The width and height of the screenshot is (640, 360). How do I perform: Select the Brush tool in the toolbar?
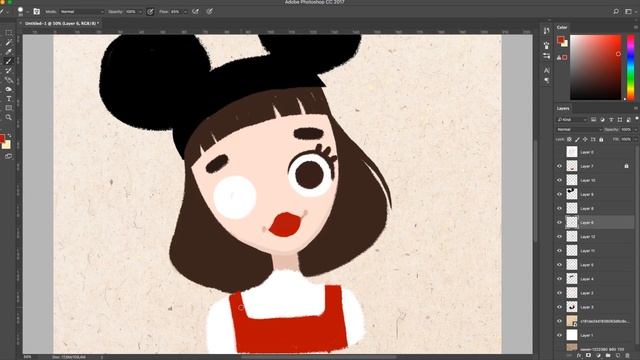[9, 61]
